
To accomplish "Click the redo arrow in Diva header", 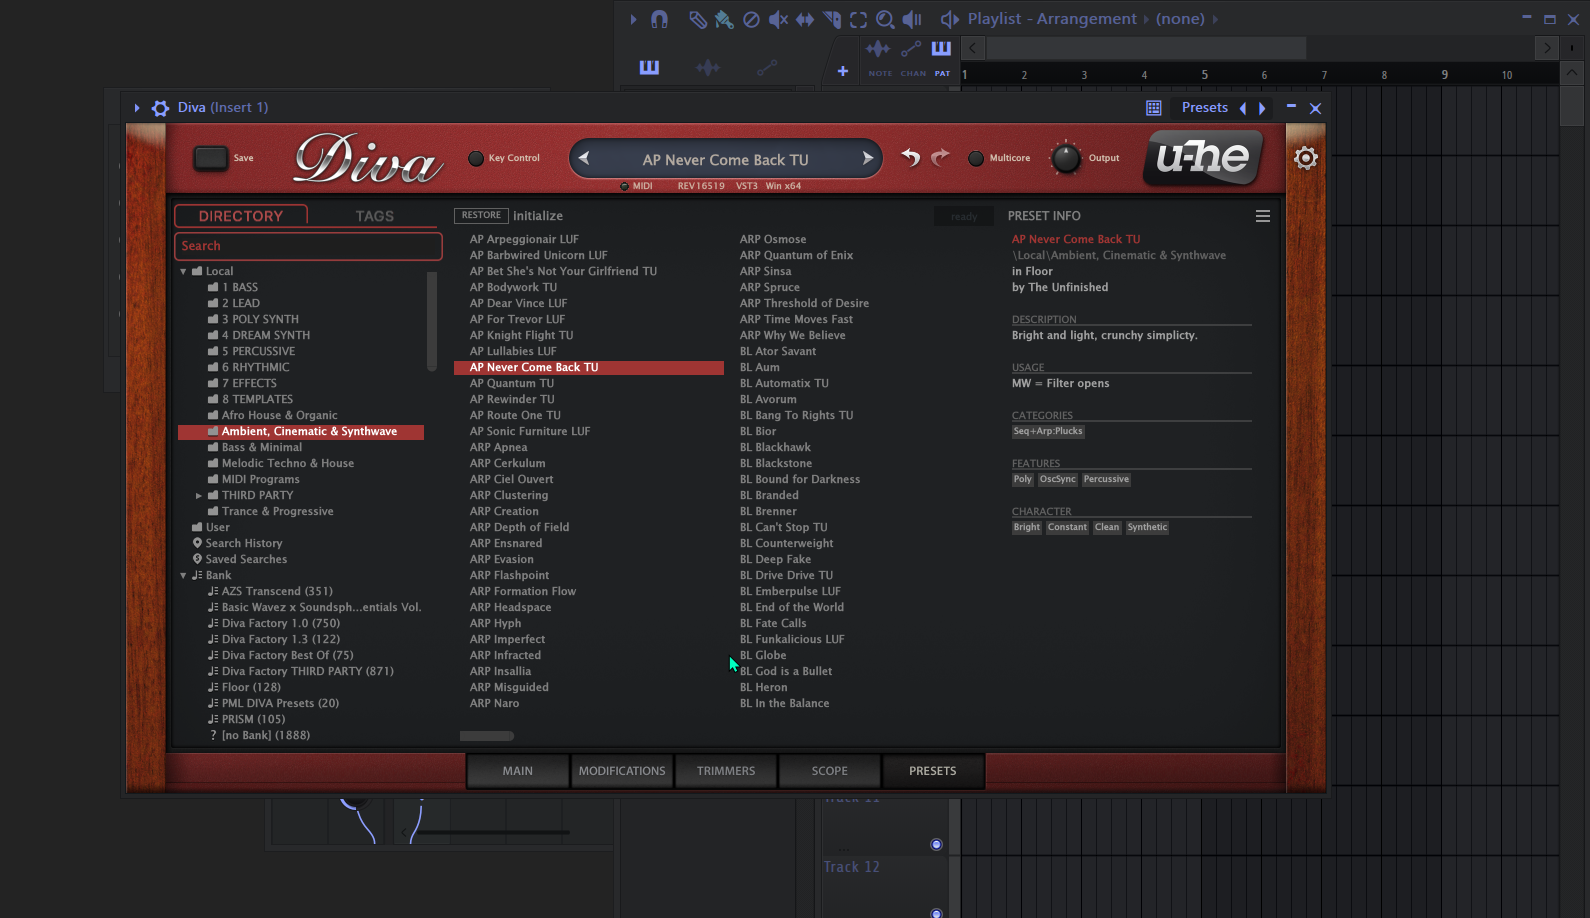I will click(x=940, y=157).
